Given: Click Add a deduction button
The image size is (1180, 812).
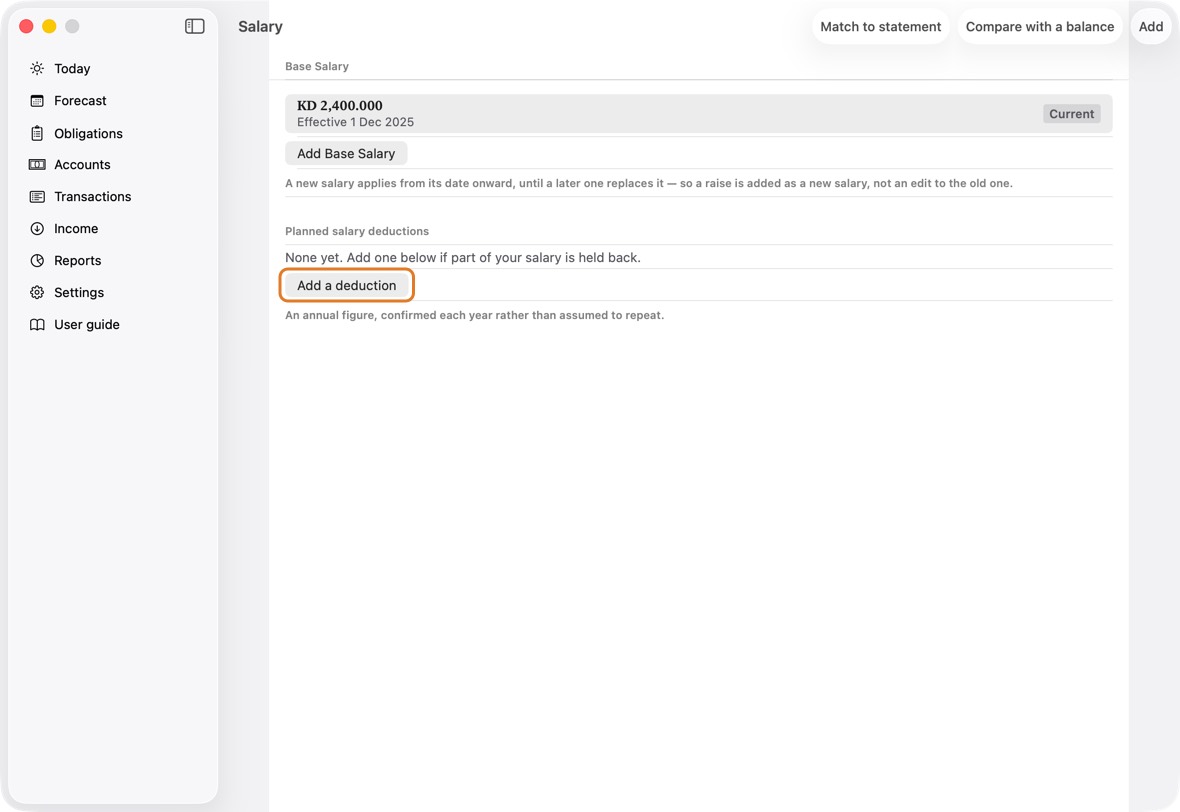Looking at the screenshot, I should 346,285.
